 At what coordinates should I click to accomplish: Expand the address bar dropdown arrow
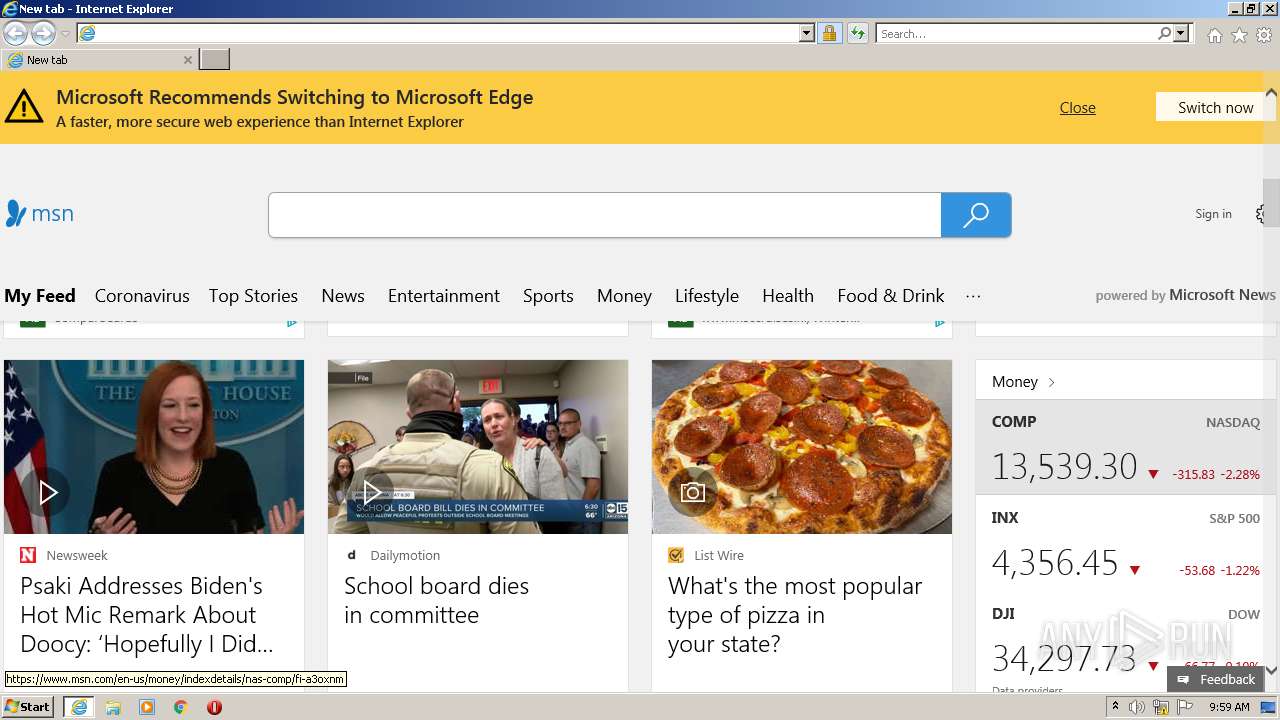pyautogui.click(x=807, y=33)
